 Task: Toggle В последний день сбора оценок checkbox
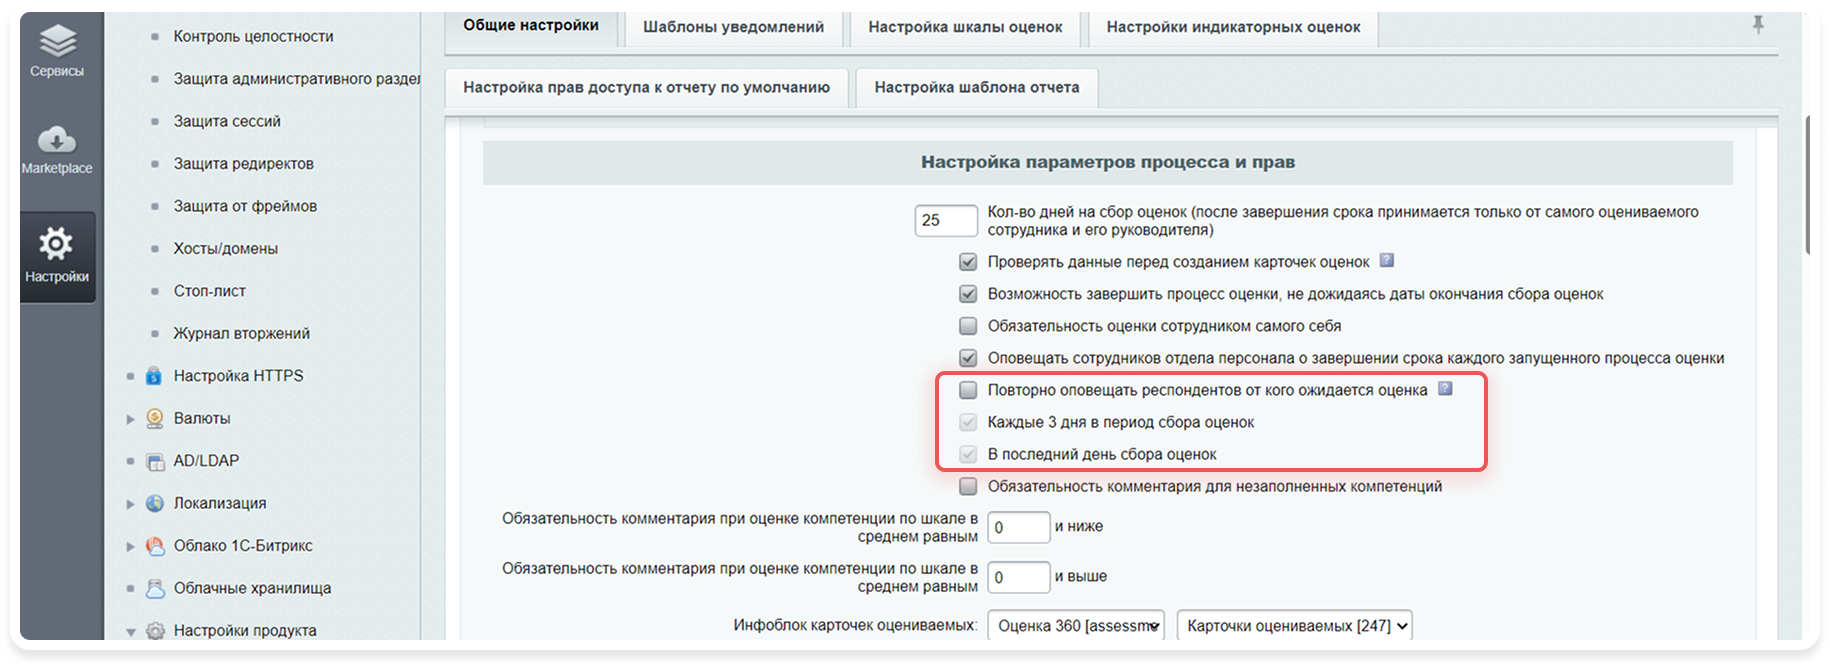click(968, 454)
